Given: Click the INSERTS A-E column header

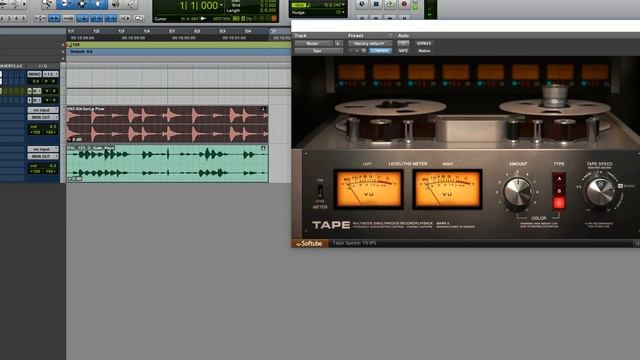Looking at the screenshot, I should tap(11, 66).
